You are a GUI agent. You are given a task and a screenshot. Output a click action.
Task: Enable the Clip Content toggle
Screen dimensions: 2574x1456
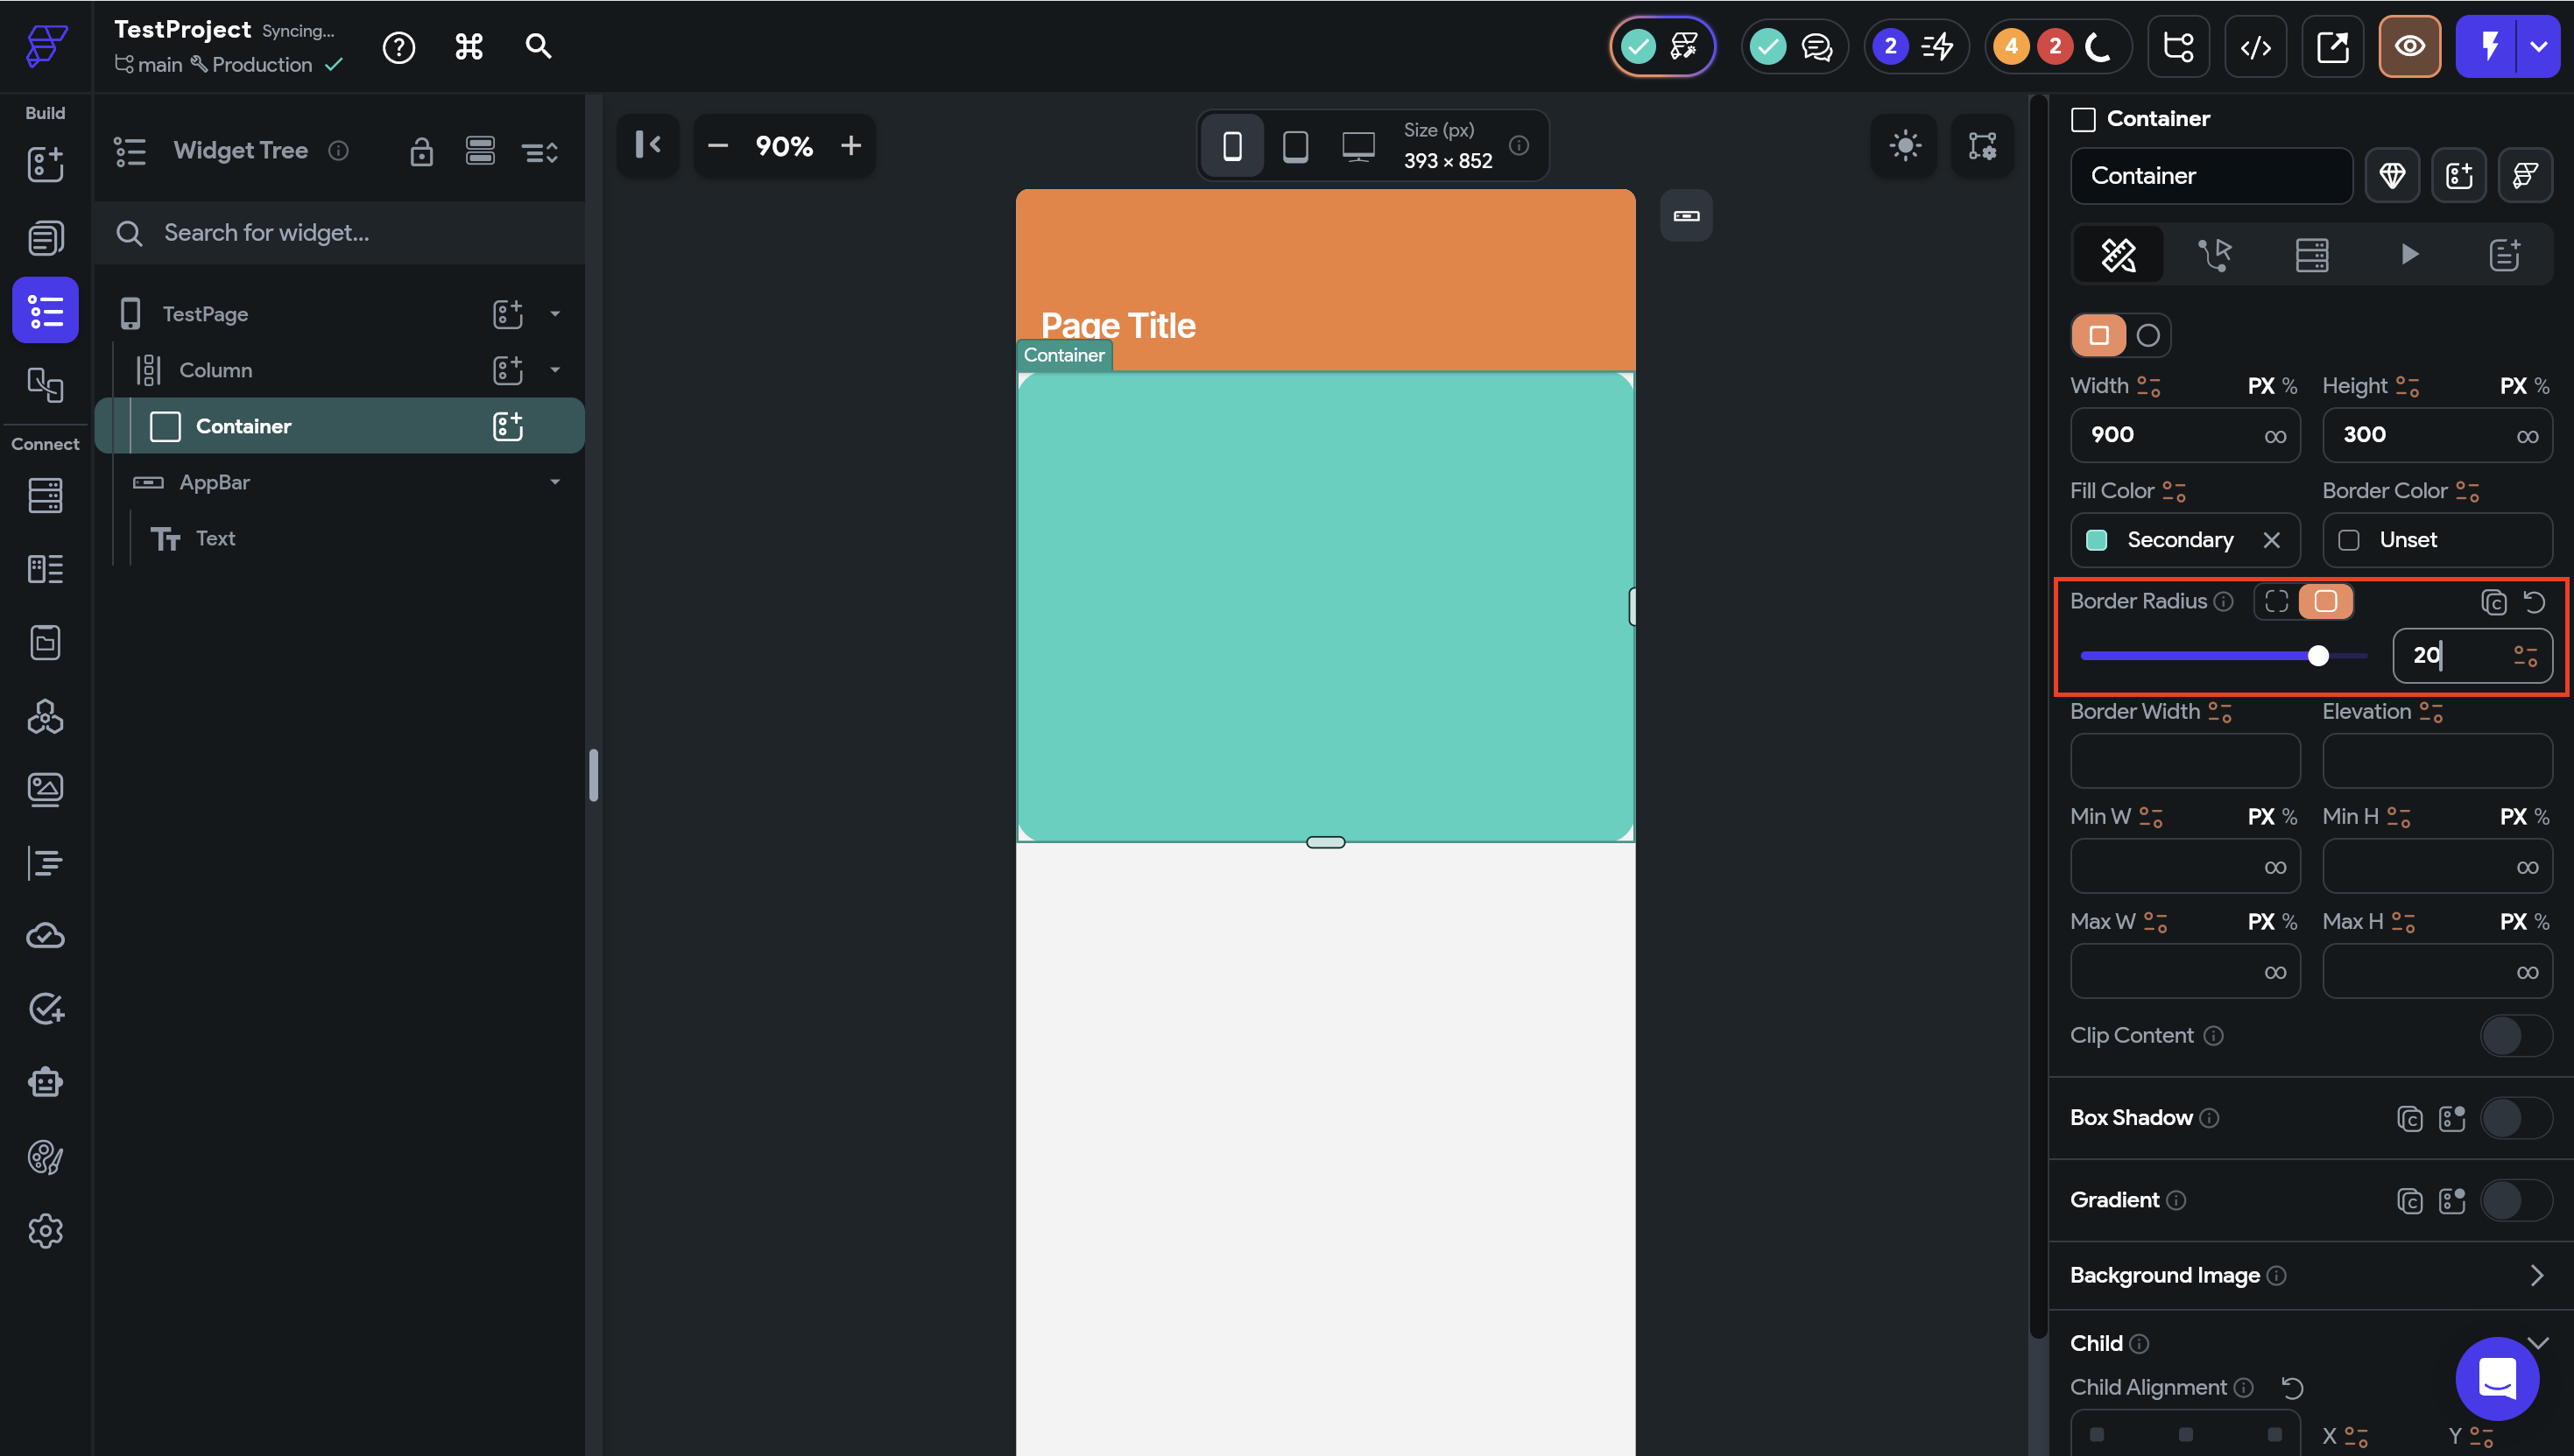[x=2515, y=1036]
